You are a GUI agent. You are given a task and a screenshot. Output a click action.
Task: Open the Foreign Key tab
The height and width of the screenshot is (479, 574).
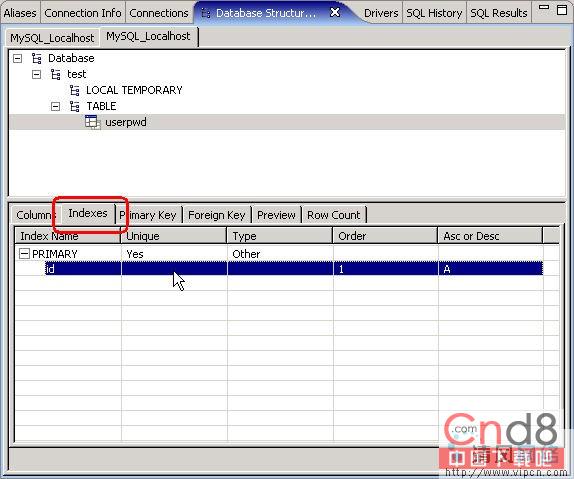click(x=216, y=215)
